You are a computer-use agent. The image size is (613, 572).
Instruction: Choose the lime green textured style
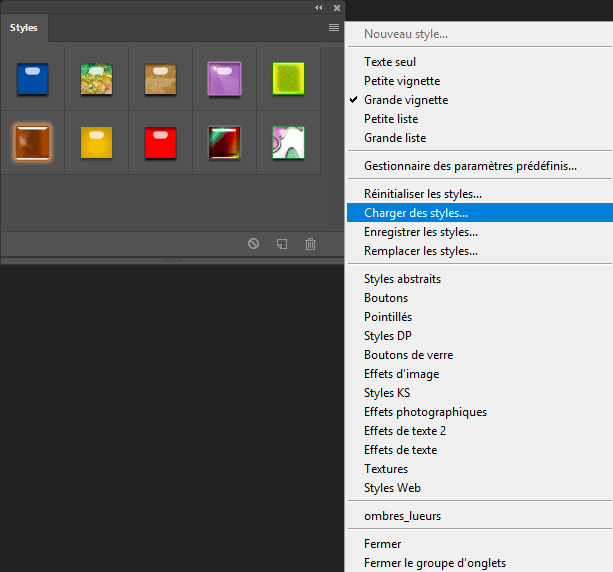pyautogui.click(x=288, y=79)
